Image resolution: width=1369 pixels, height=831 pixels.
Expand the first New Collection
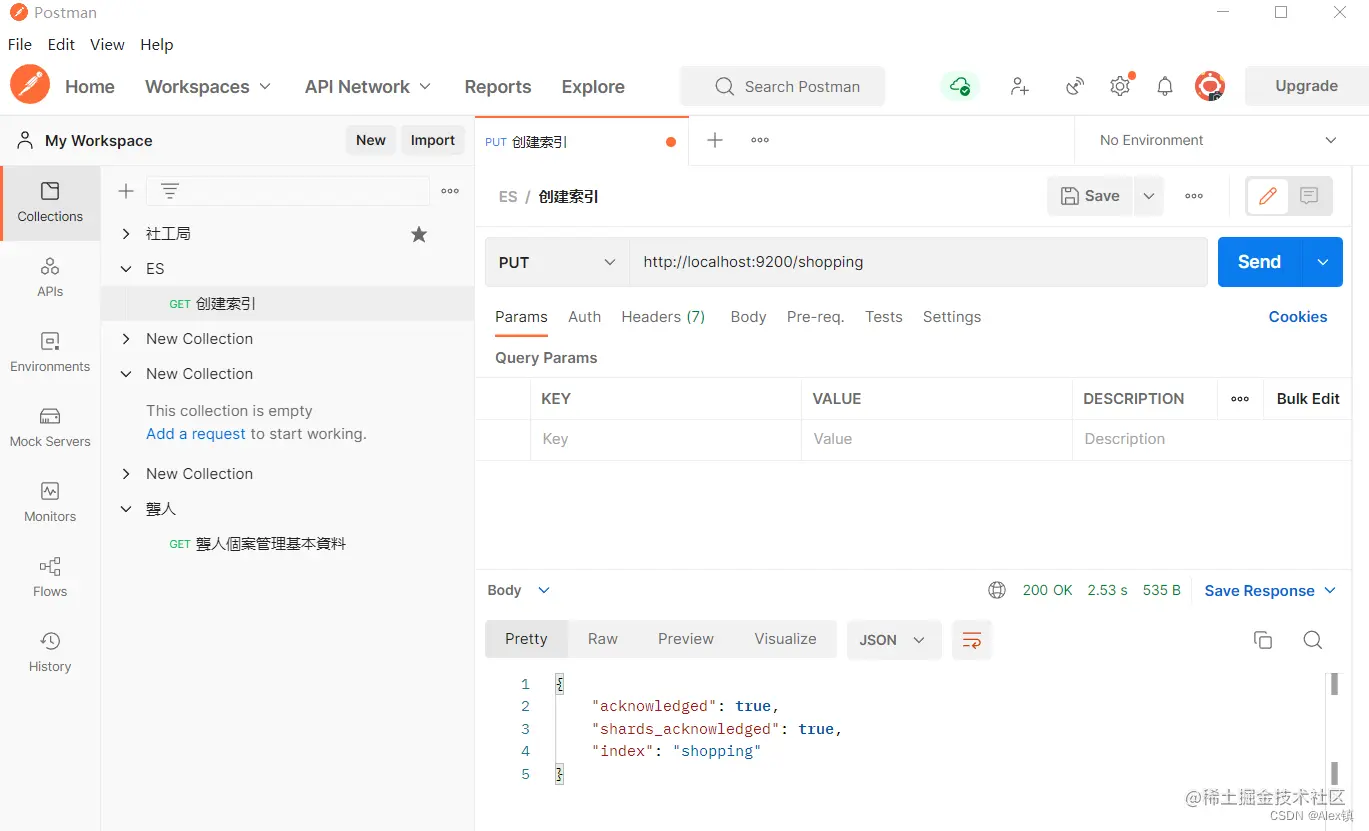[126, 339]
